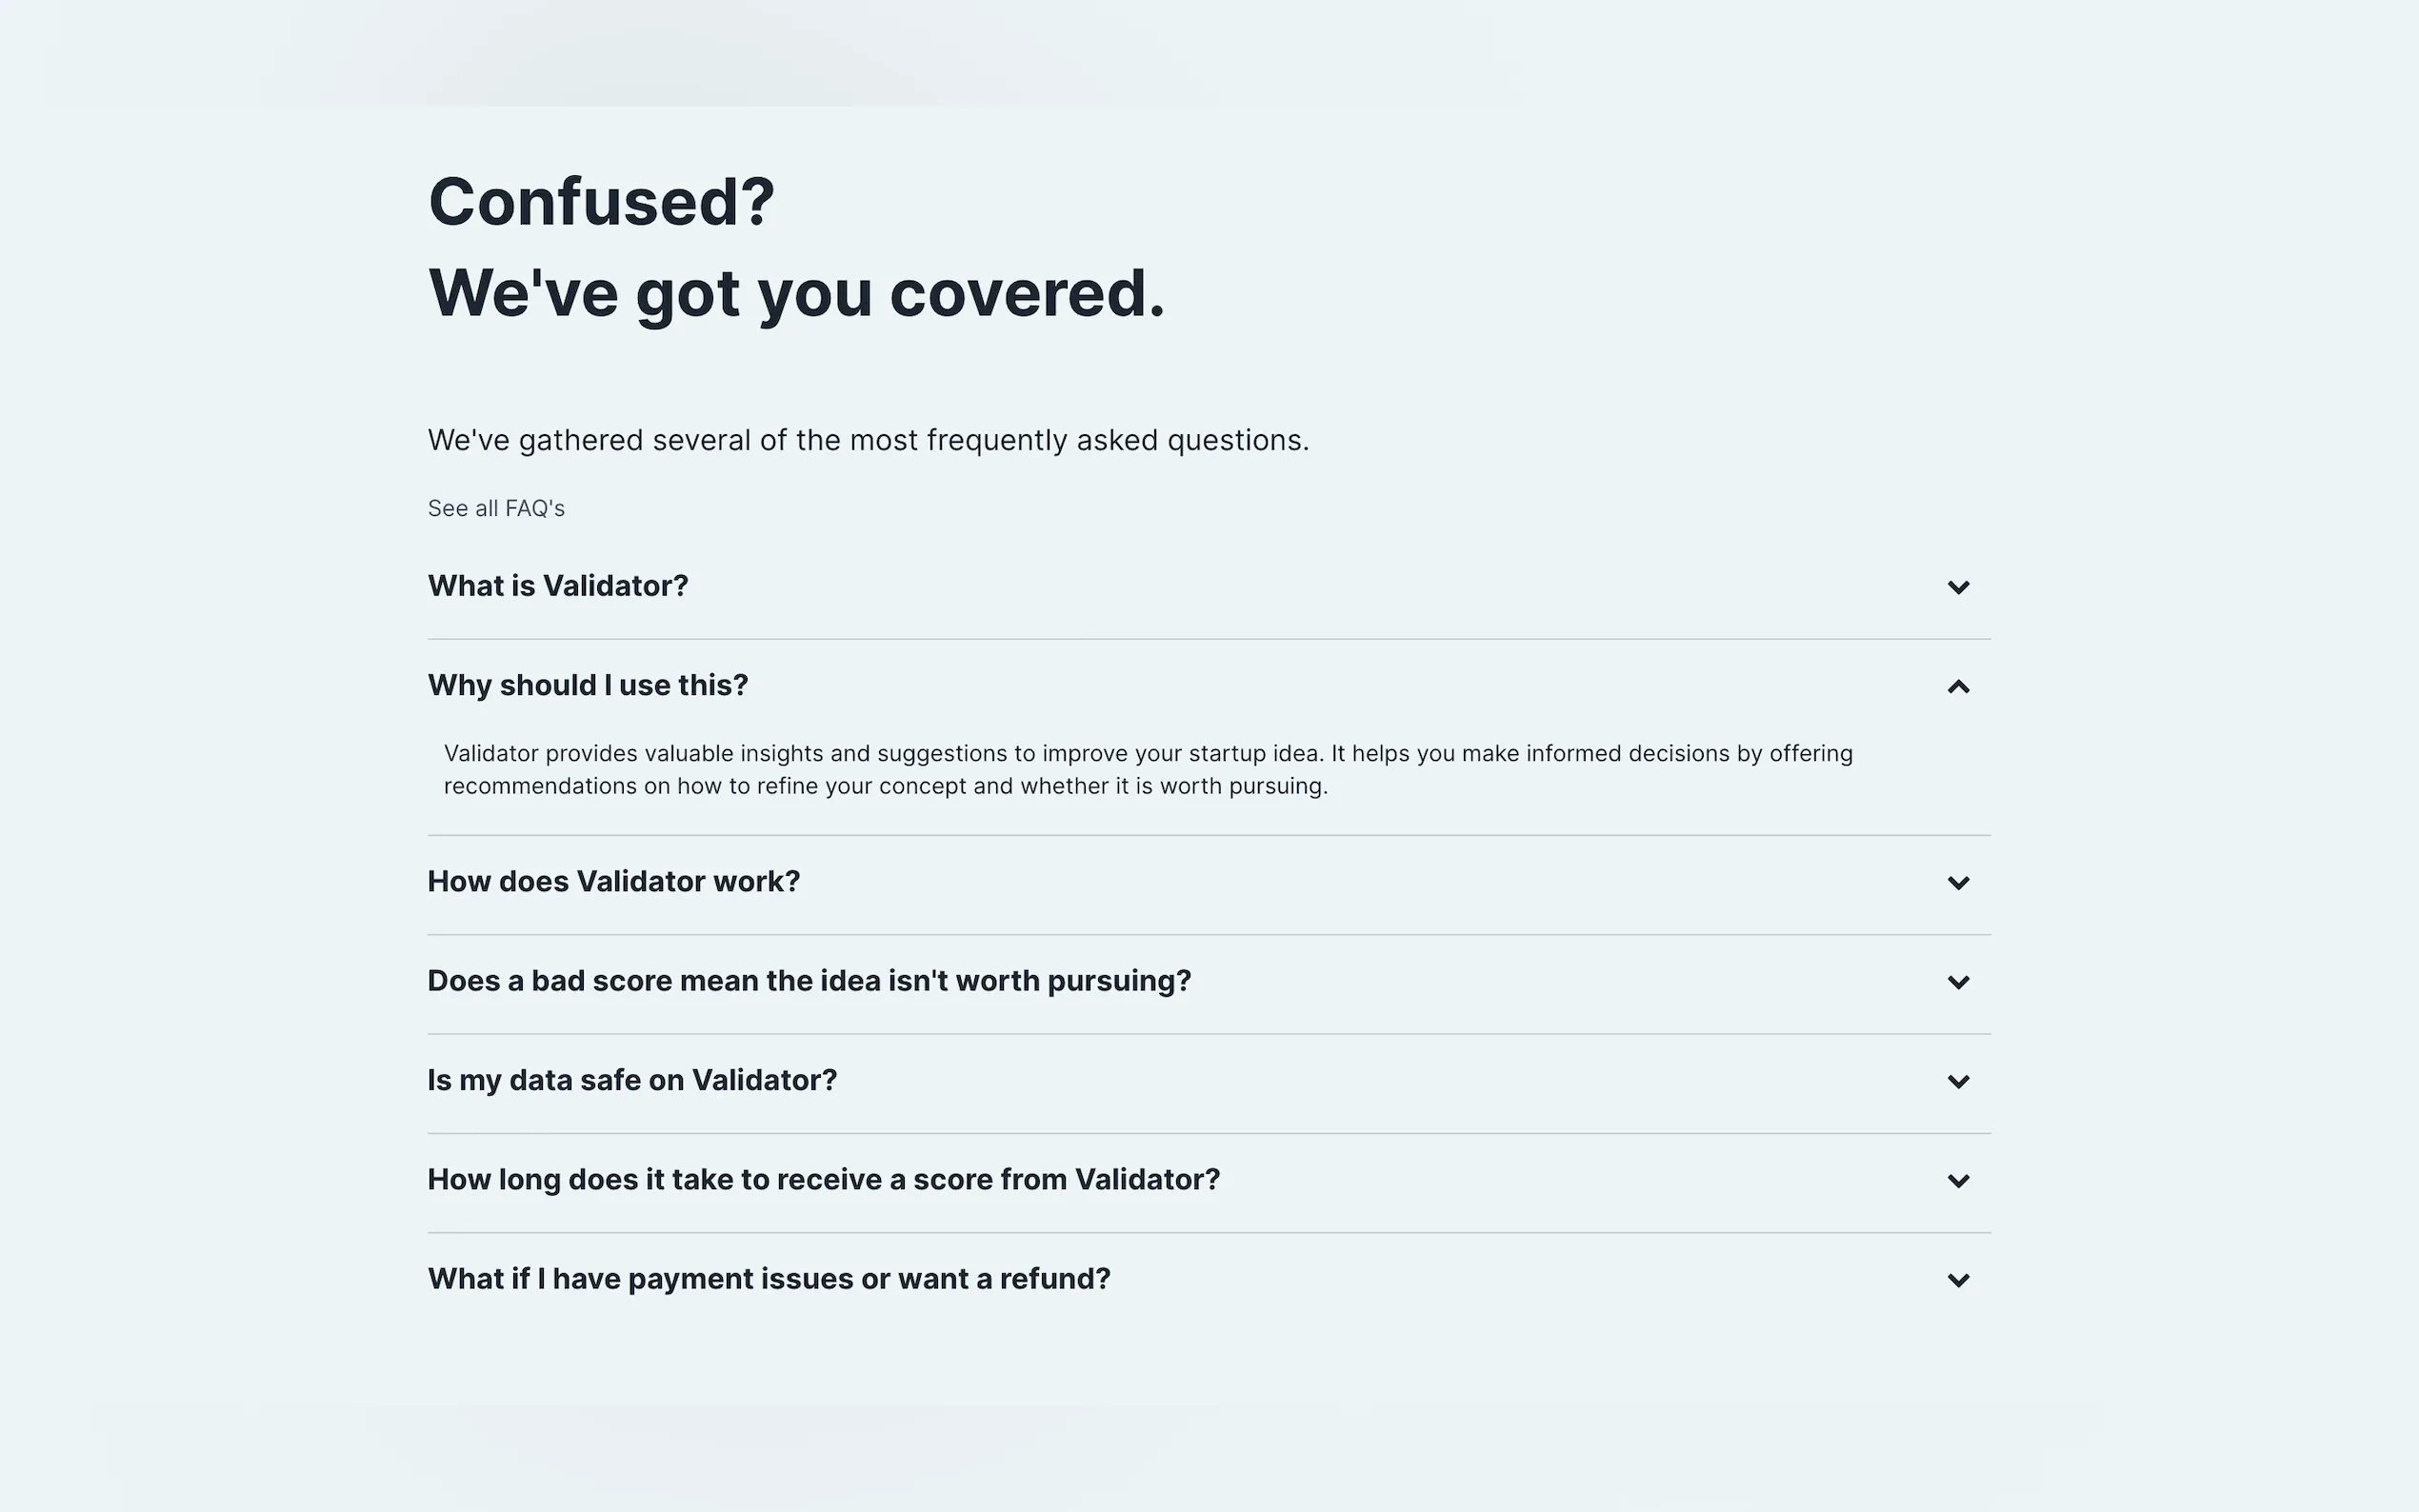Click the 'Confused?' heading
Viewport: 2419px width, 1512px height.
point(601,202)
